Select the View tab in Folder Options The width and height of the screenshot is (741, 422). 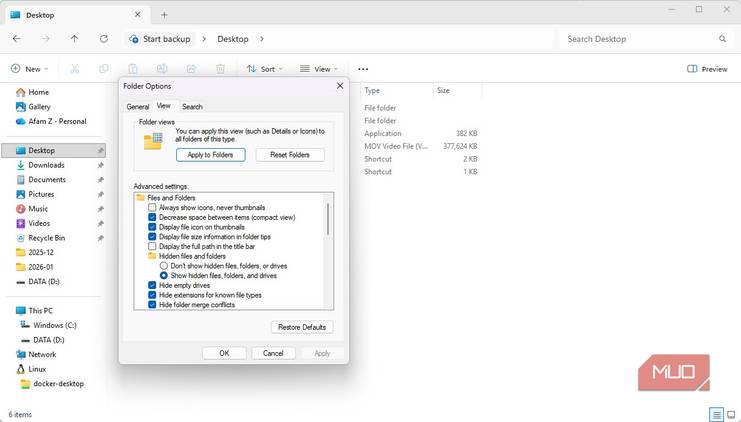(x=164, y=106)
